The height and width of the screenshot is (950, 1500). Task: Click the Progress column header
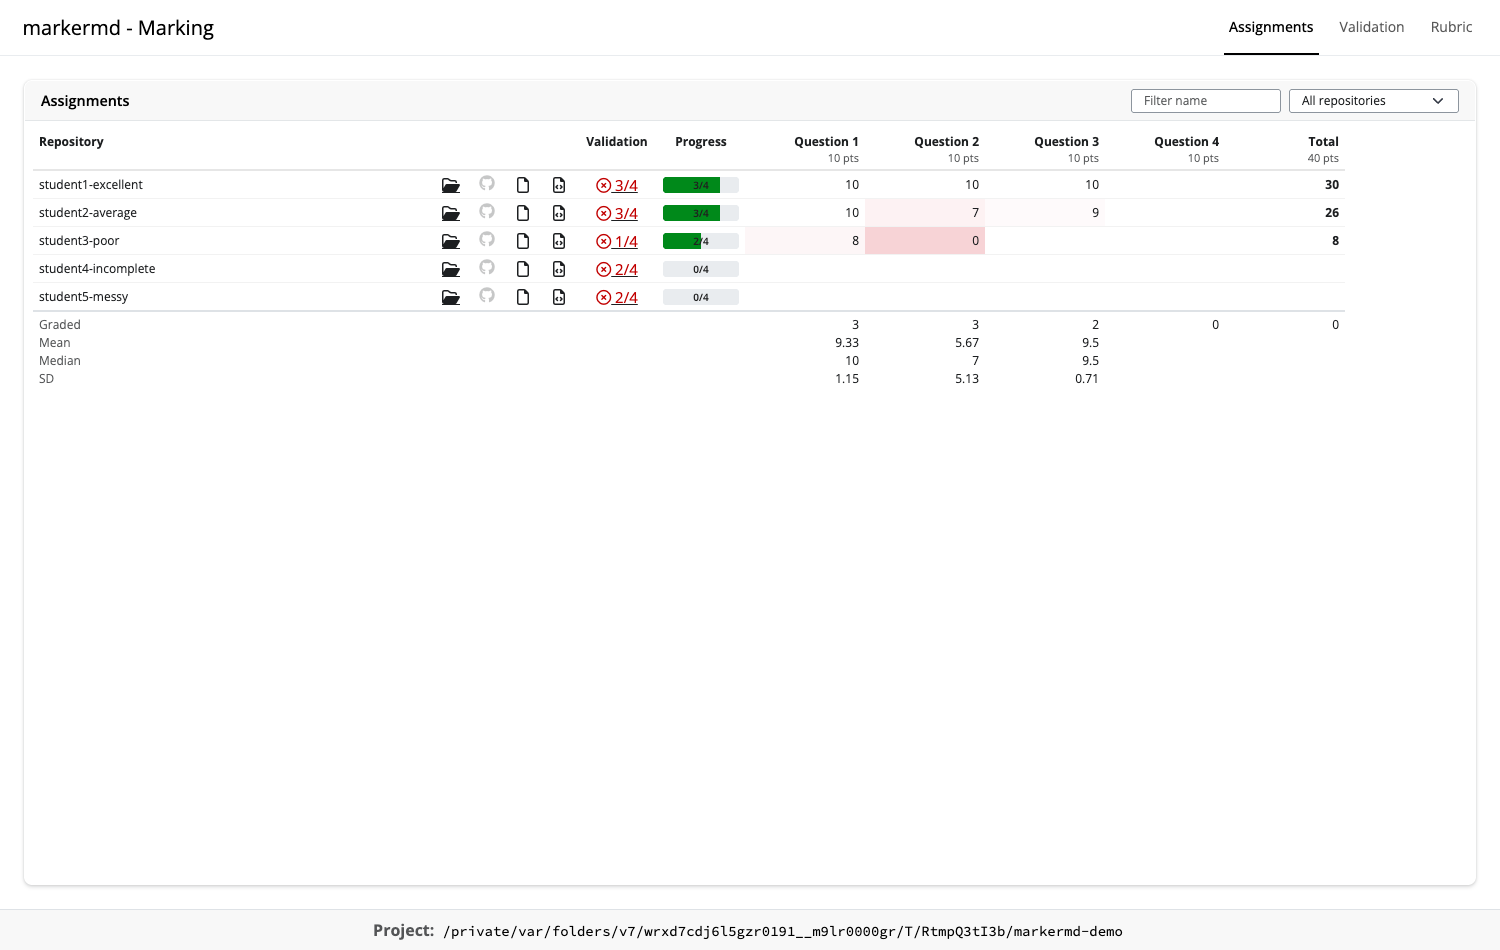tap(701, 142)
